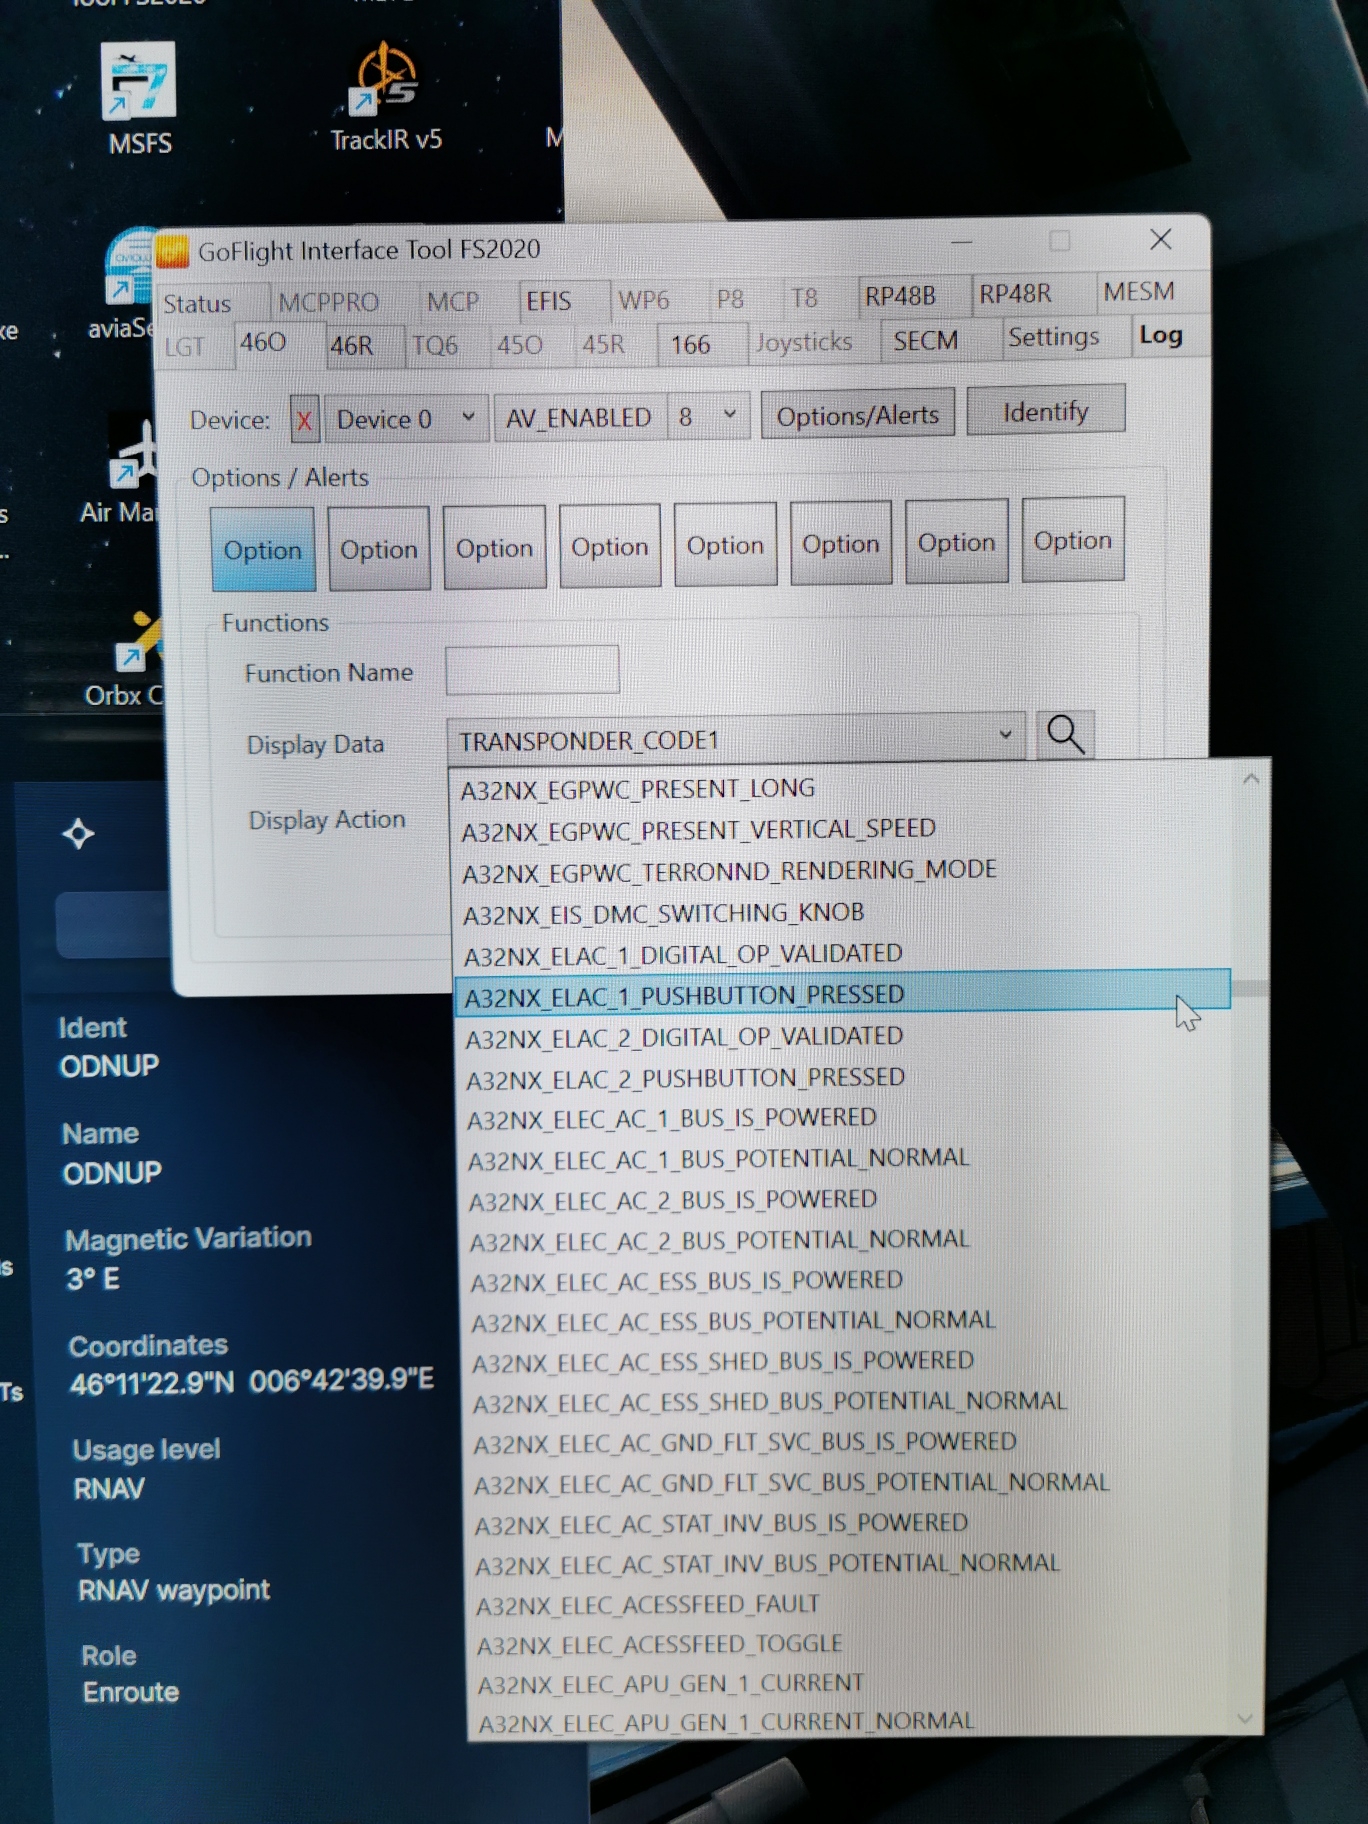Open the SECM tab
This screenshot has width=1368, height=1824.
click(925, 341)
